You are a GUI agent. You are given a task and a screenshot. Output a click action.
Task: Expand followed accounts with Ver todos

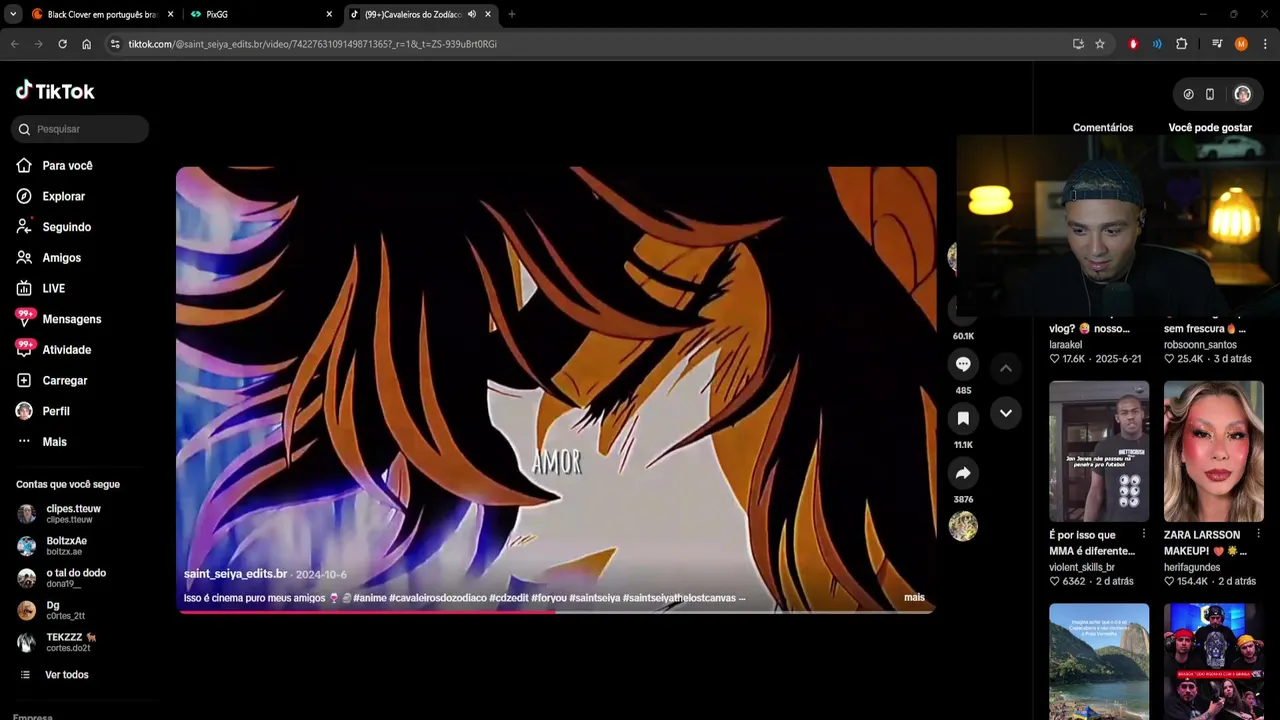point(55,675)
